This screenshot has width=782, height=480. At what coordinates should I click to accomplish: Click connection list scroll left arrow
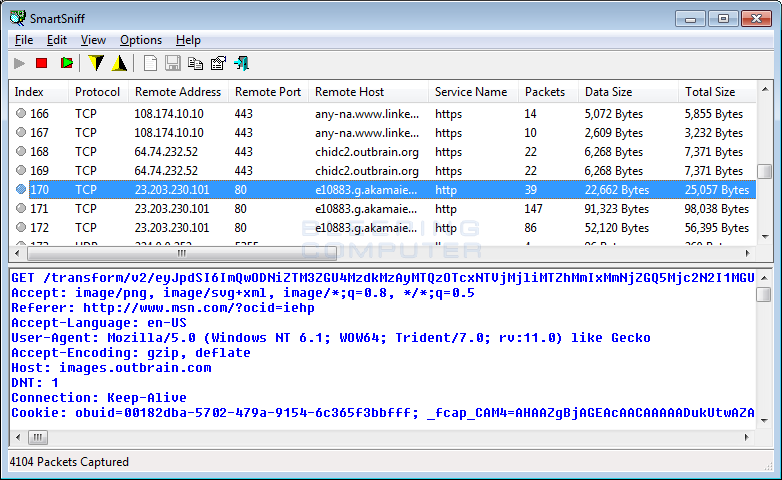17,253
